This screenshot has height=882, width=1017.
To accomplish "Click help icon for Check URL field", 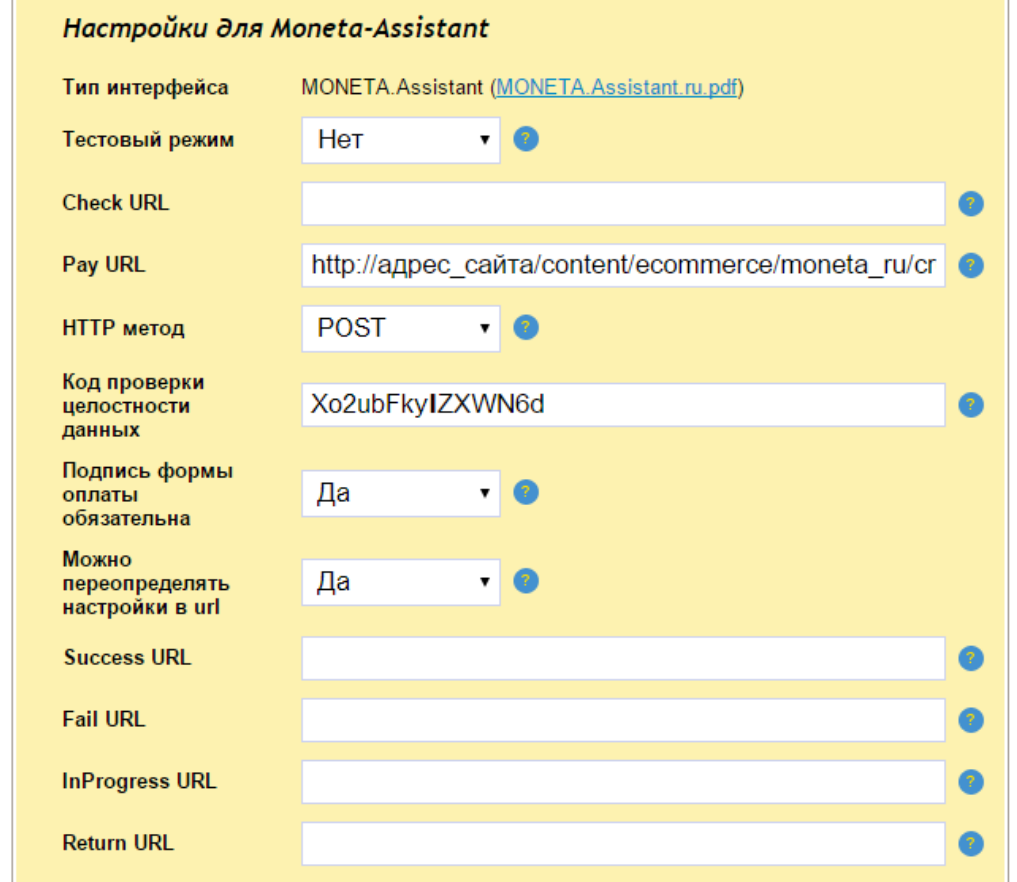I will (970, 204).
